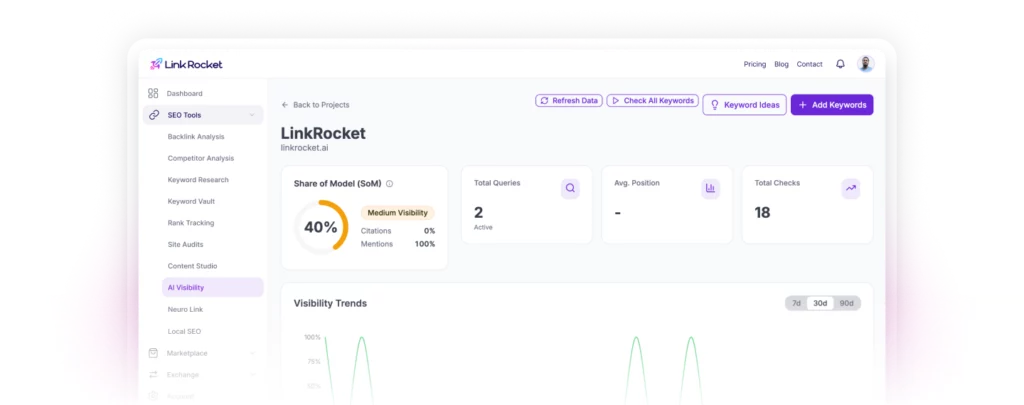Click the Total Checks value 18

click(x=762, y=212)
